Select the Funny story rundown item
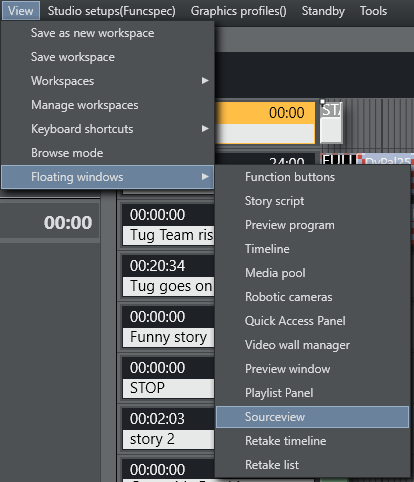The image size is (414, 482). [x=168, y=337]
